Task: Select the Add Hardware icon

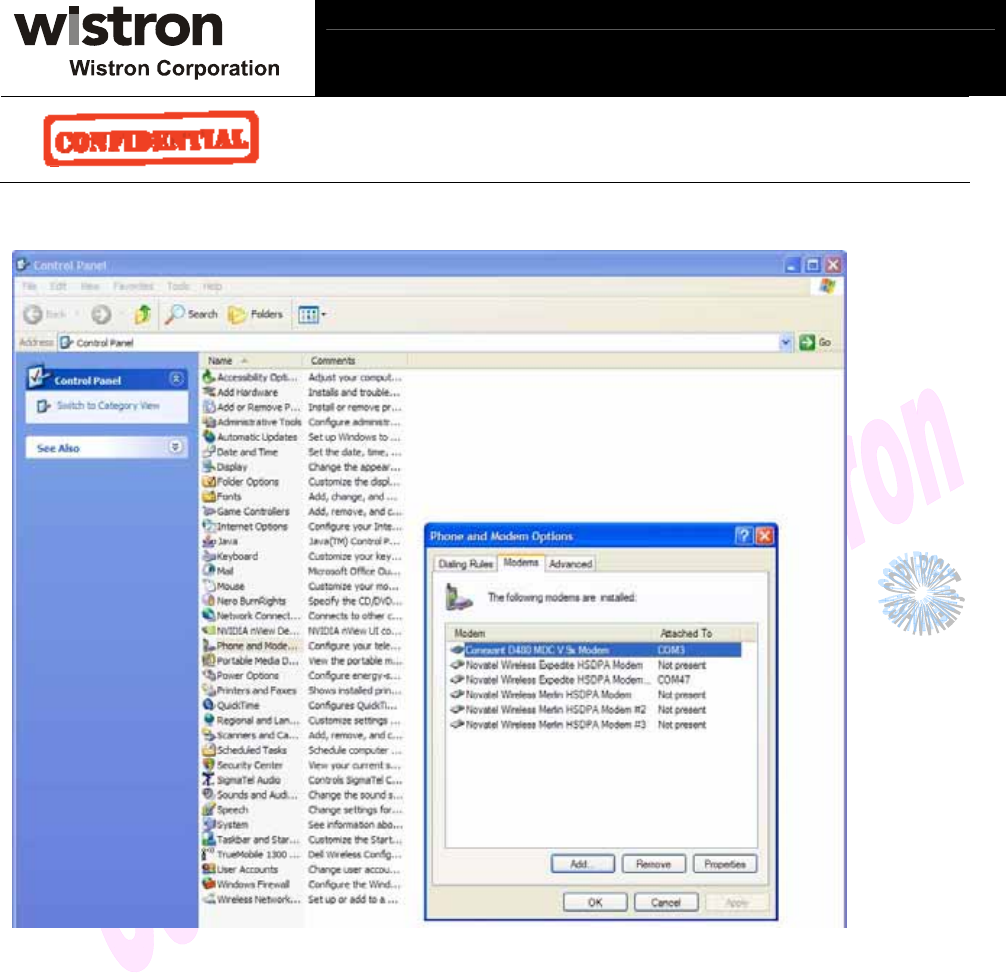Action: click(209, 391)
